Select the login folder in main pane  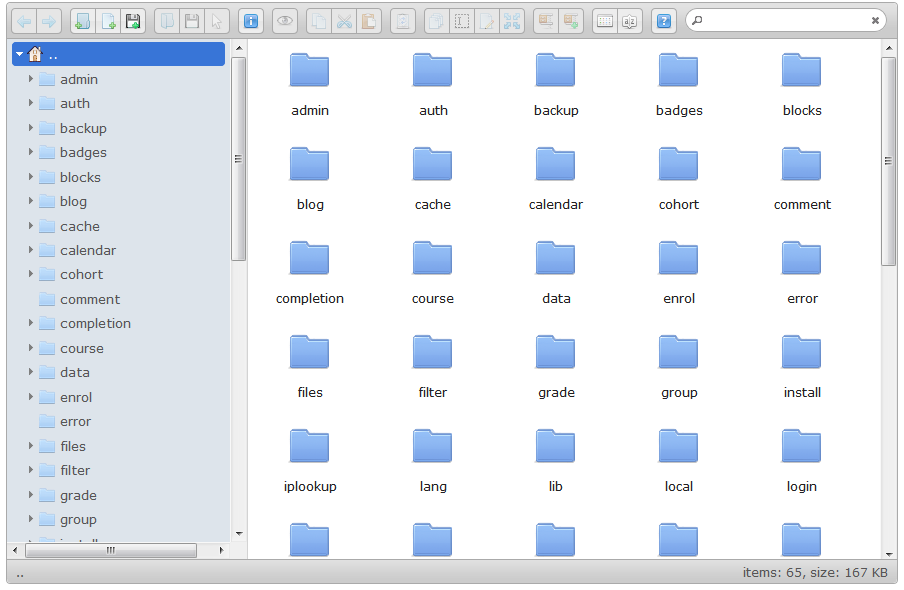click(802, 459)
